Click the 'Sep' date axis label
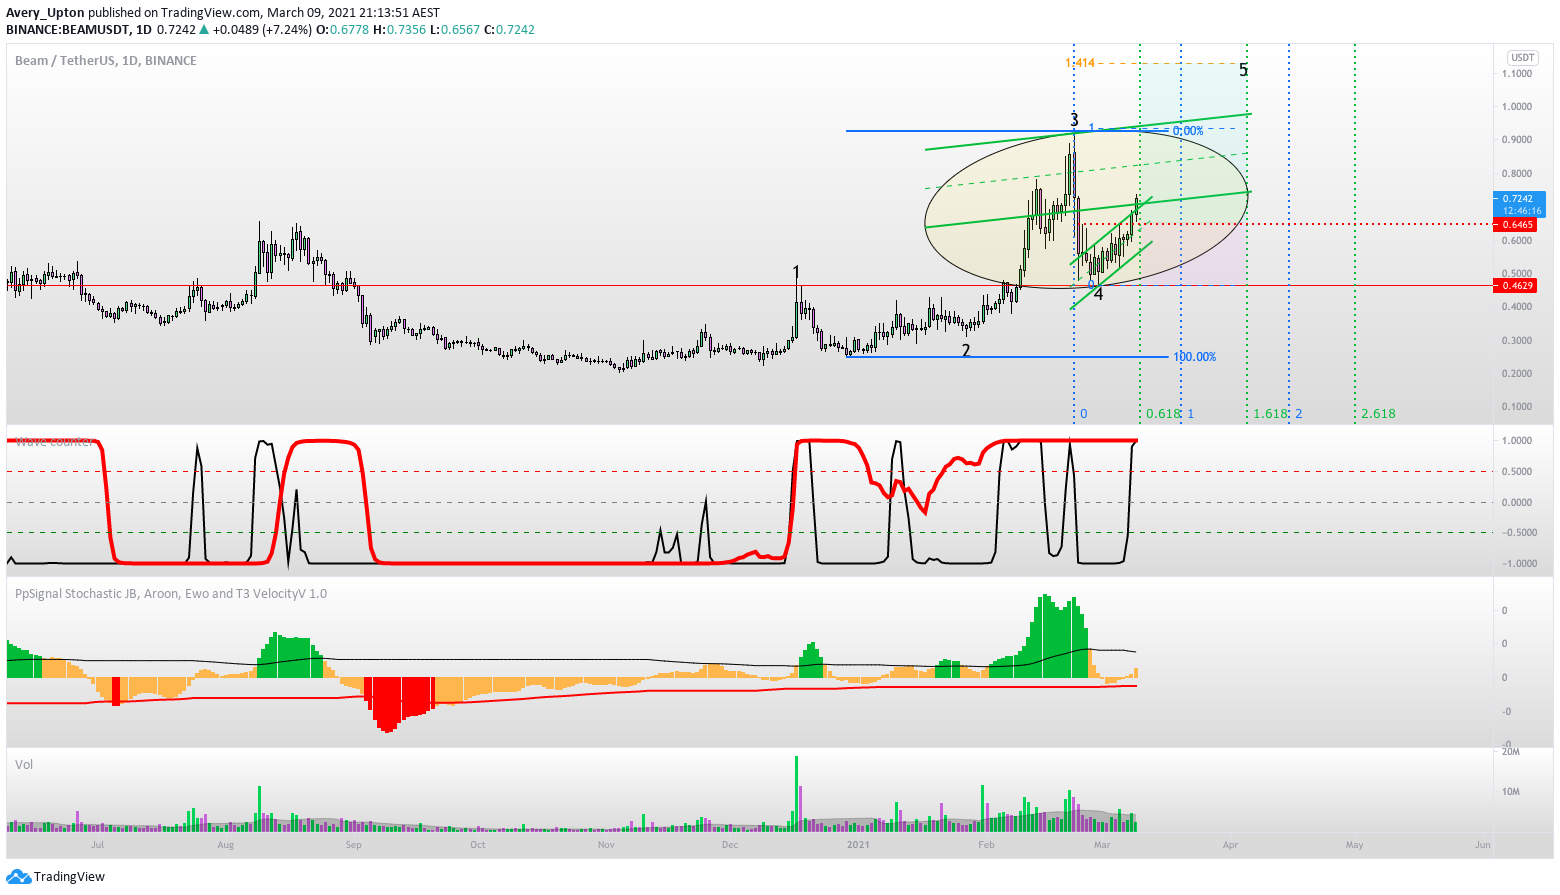Viewport: 1560px width, 895px height. 353,845
